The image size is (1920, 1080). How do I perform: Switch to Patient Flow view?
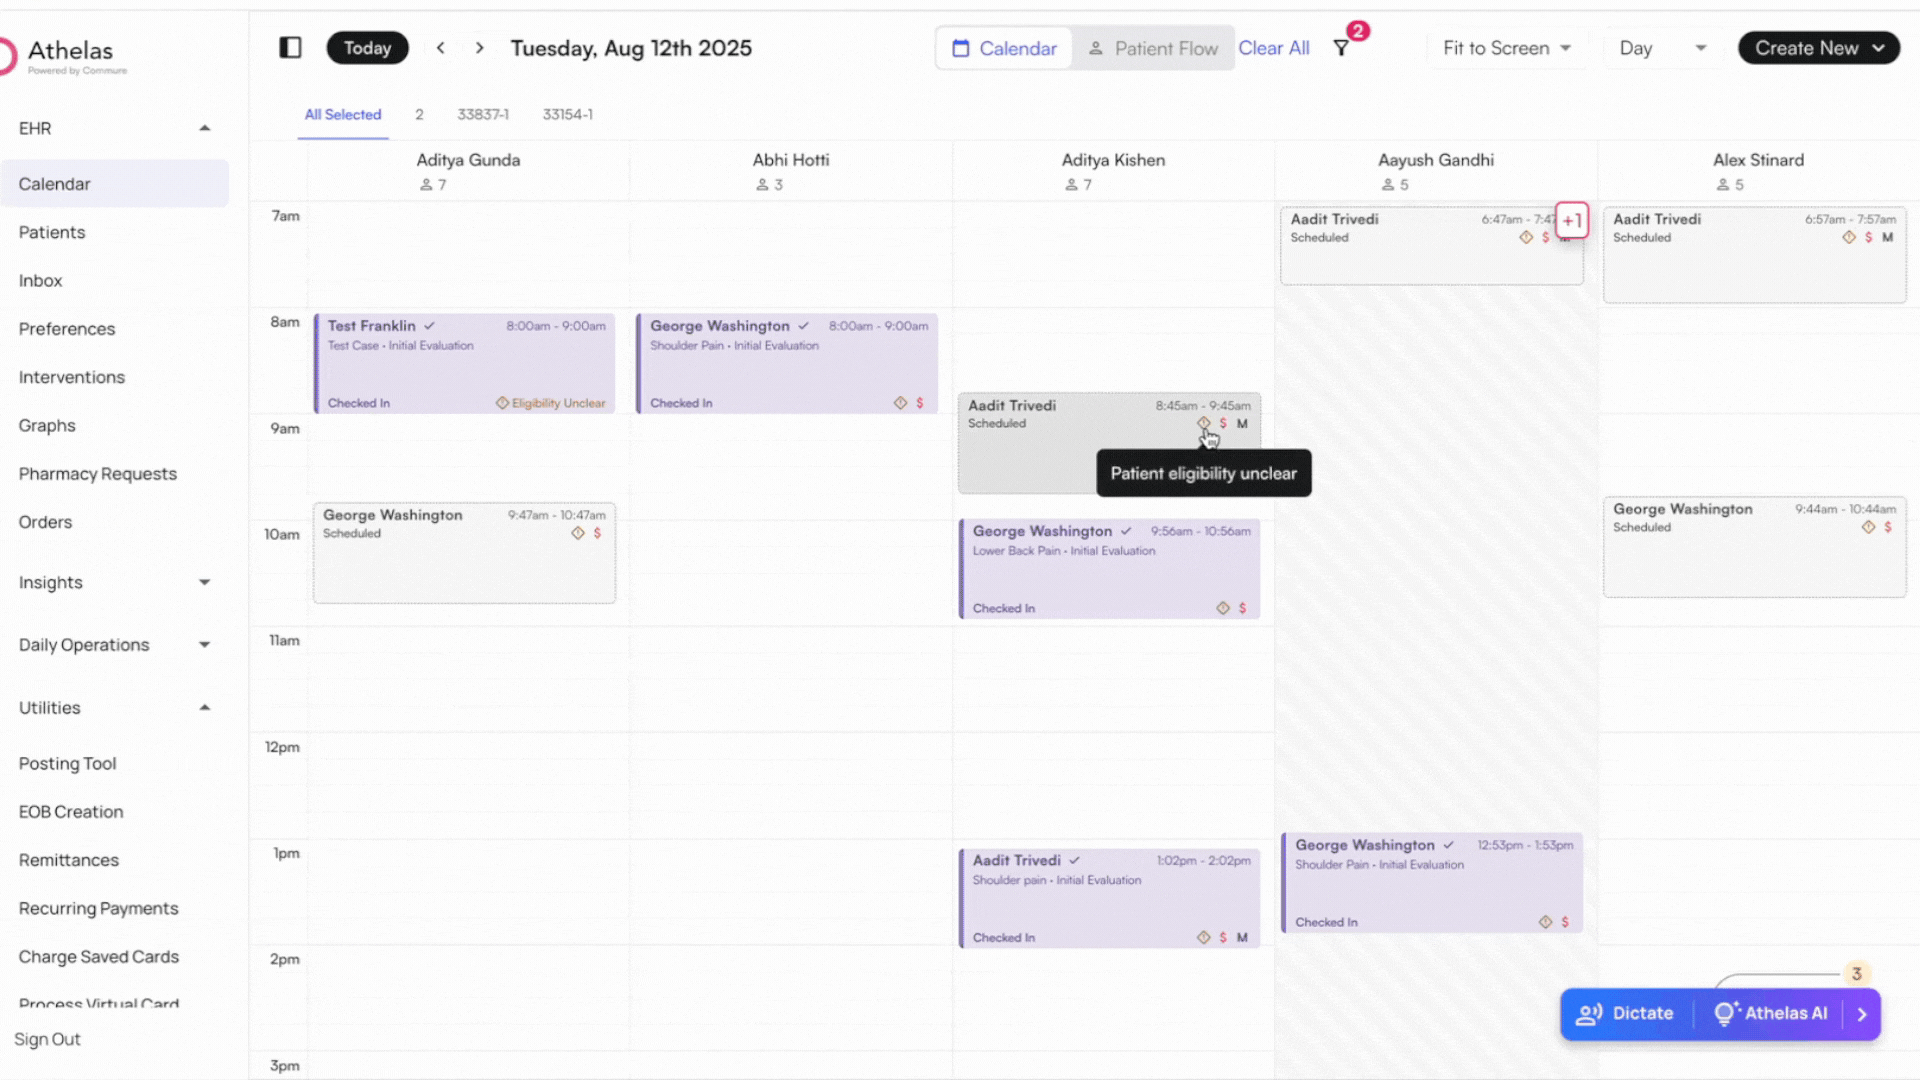tap(1153, 47)
